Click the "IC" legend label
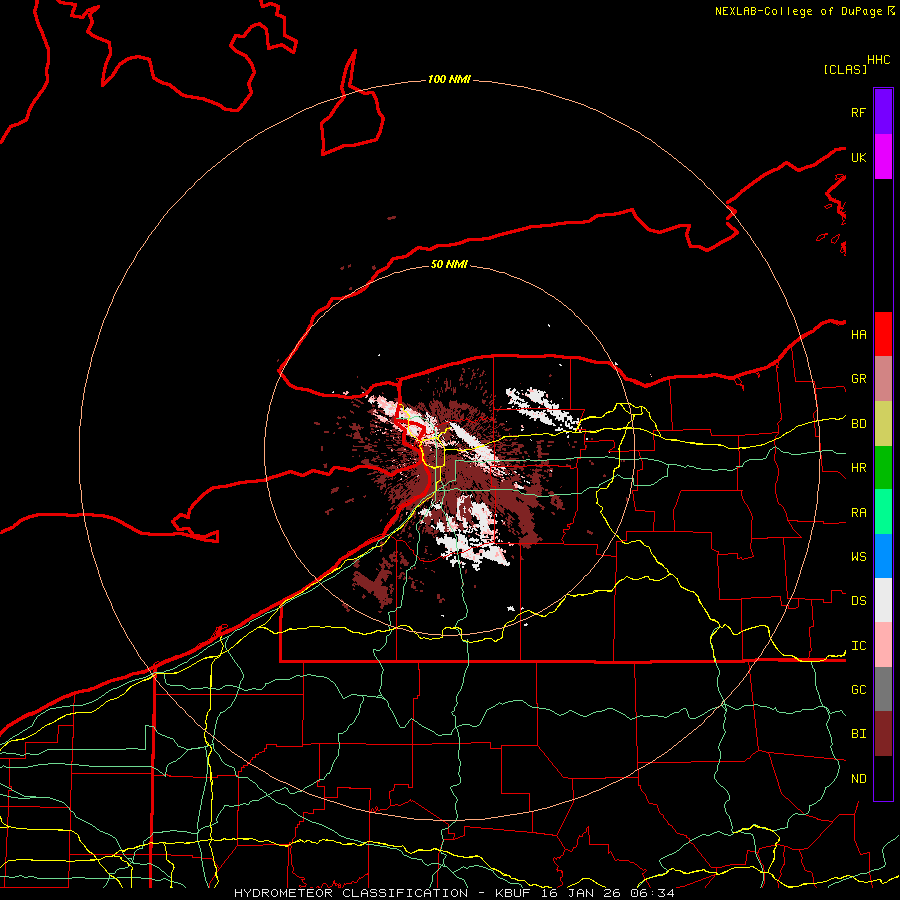 tap(858, 646)
